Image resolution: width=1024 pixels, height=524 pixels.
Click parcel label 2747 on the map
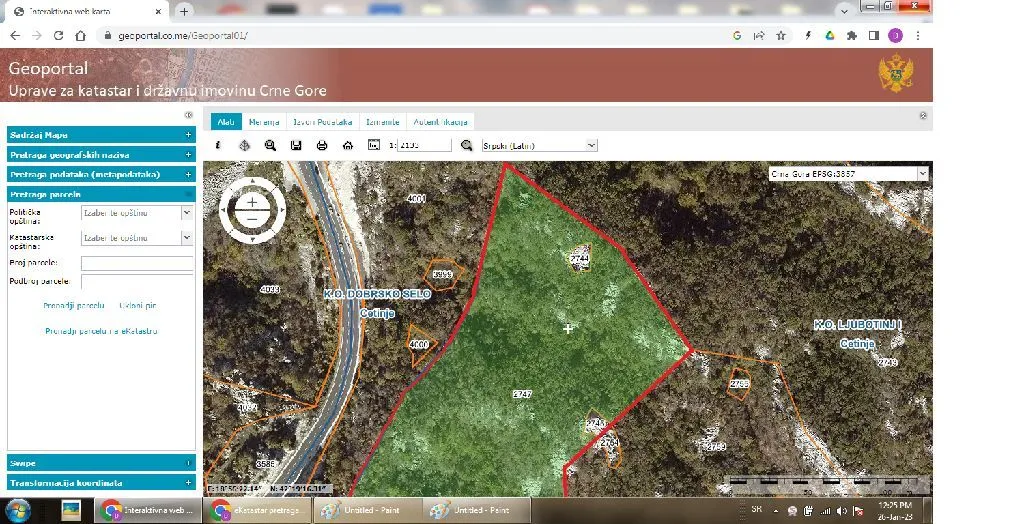522,394
